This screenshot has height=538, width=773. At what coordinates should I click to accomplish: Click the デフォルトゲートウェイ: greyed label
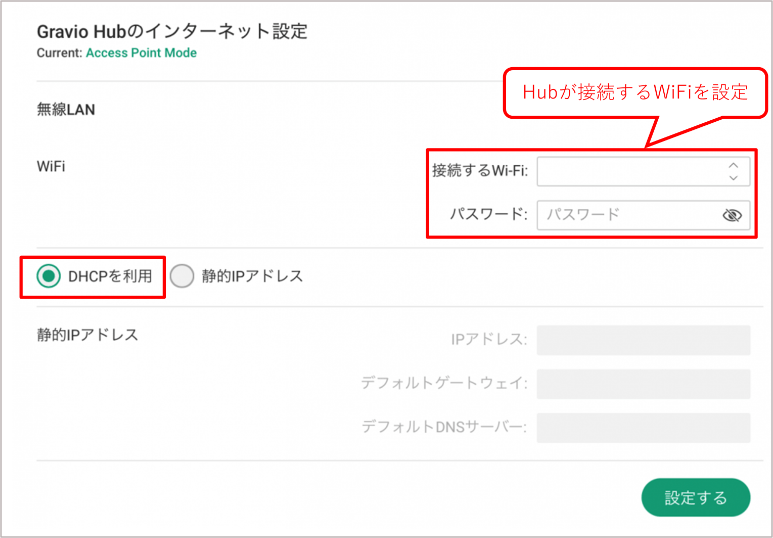coord(444,383)
